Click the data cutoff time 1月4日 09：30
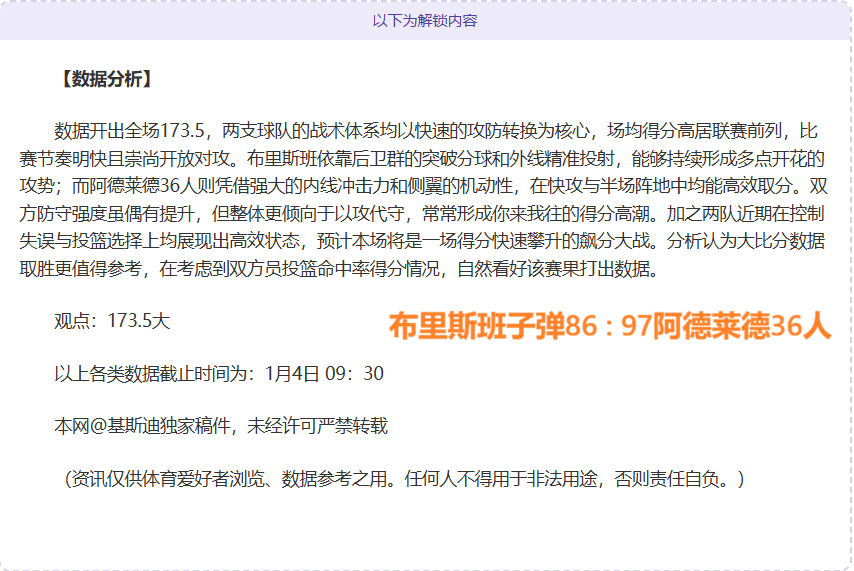The width and height of the screenshot is (854, 571). pyautogui.click(x=324, y=373)
